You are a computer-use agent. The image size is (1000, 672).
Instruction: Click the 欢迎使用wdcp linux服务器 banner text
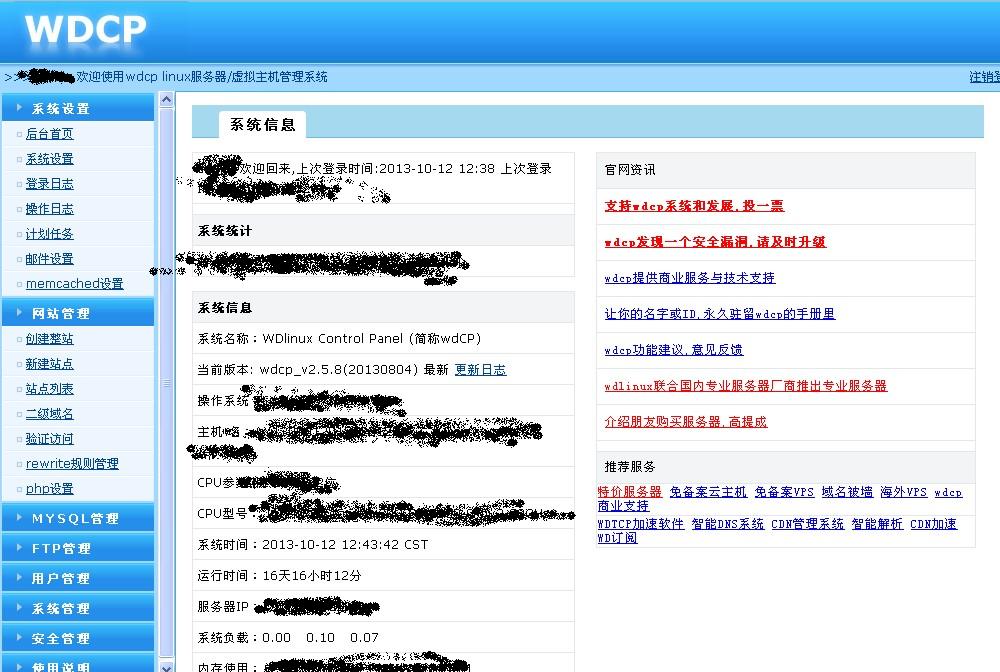[x=202, y=77]
